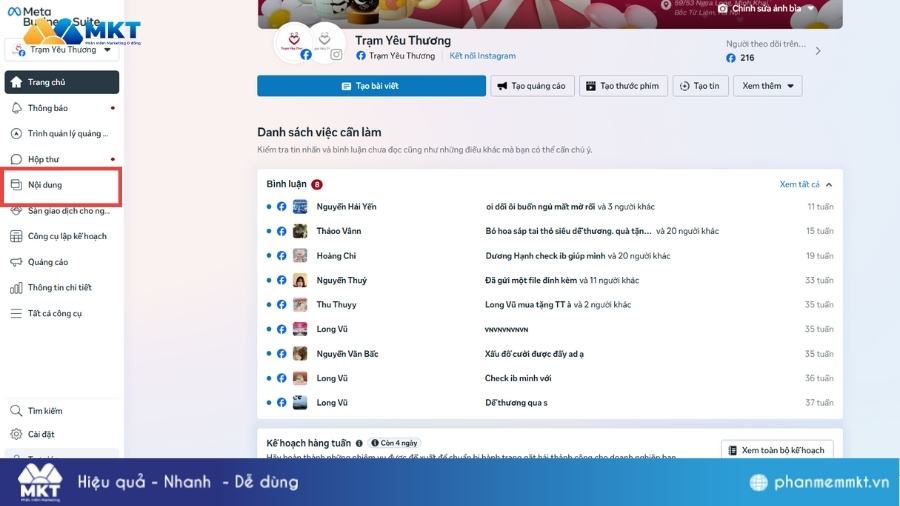Click the Quảng cáo megaphone icon in sidebar

[16, 262]
